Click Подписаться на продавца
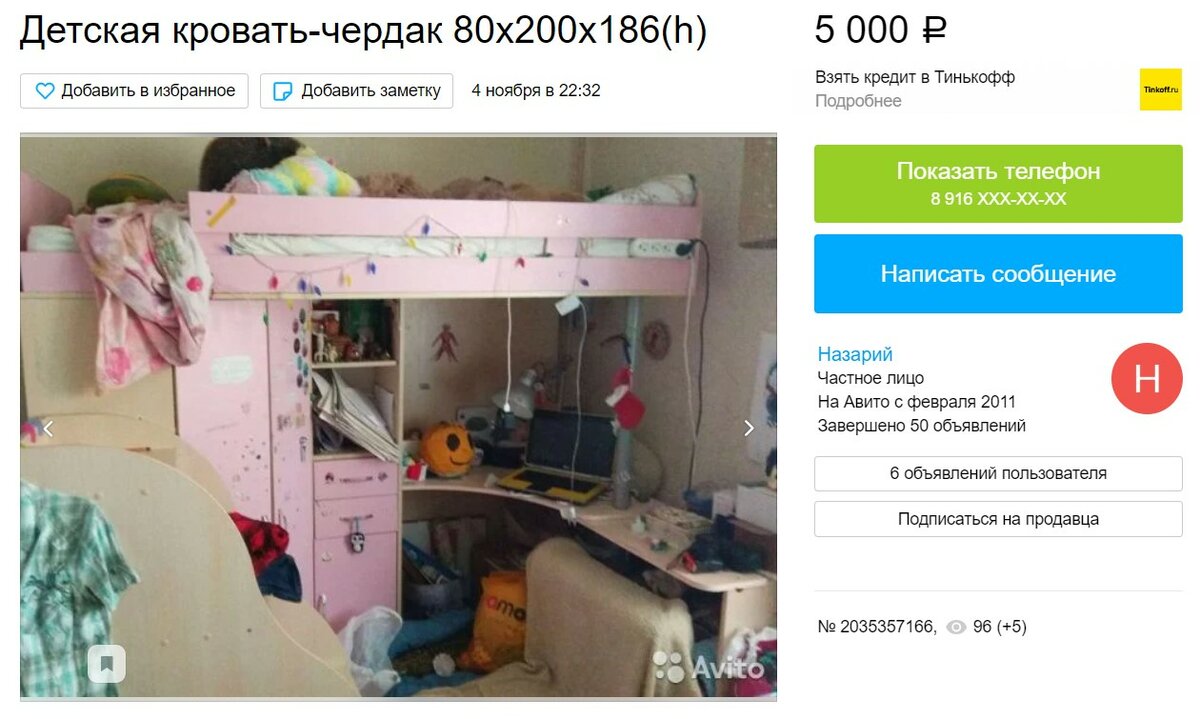The width and height of the screenshot is (1200, 719). tap(998, 519)
